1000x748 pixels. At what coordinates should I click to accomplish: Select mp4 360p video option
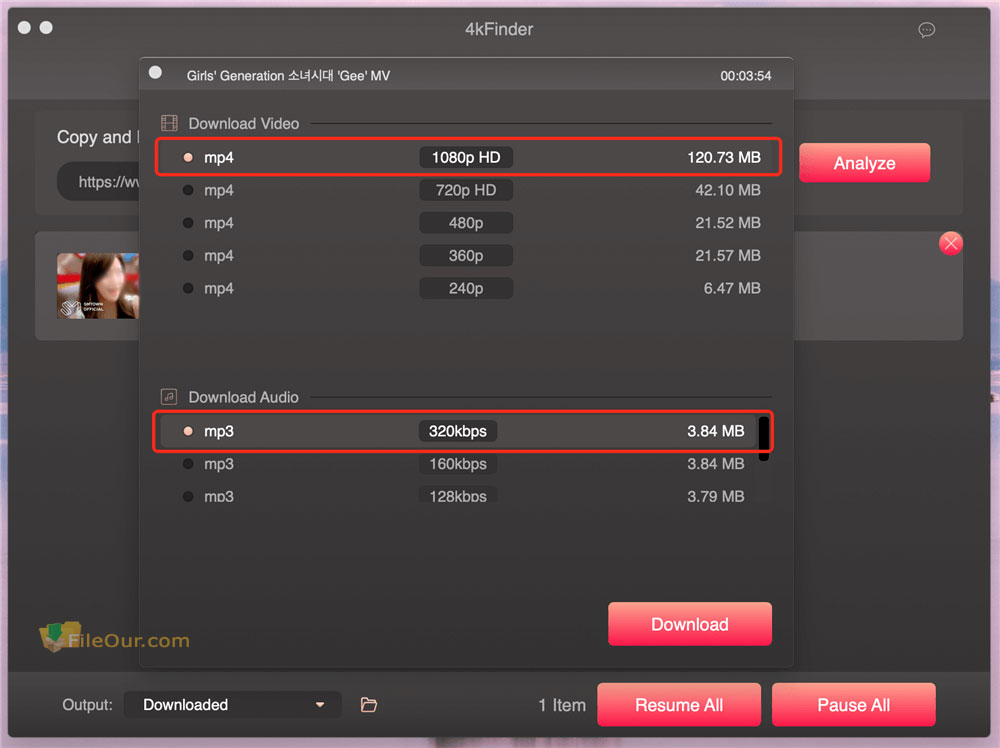[x=469, y=255]
